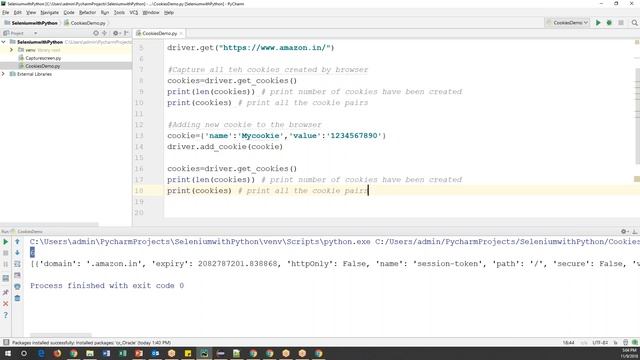640x360 pixels.
Task: Open Cortana search circle on taskbar
Action: [x=24, y=353]
